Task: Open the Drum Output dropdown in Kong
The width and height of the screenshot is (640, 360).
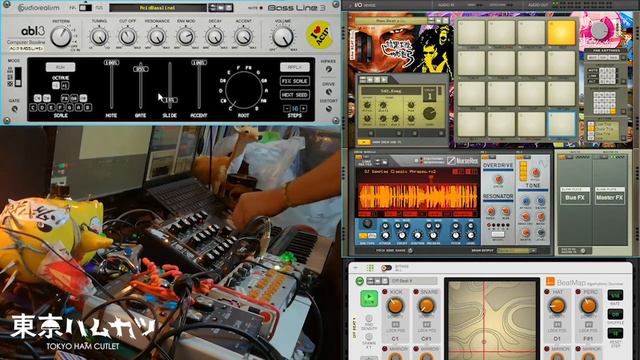Action: (516, 251)
